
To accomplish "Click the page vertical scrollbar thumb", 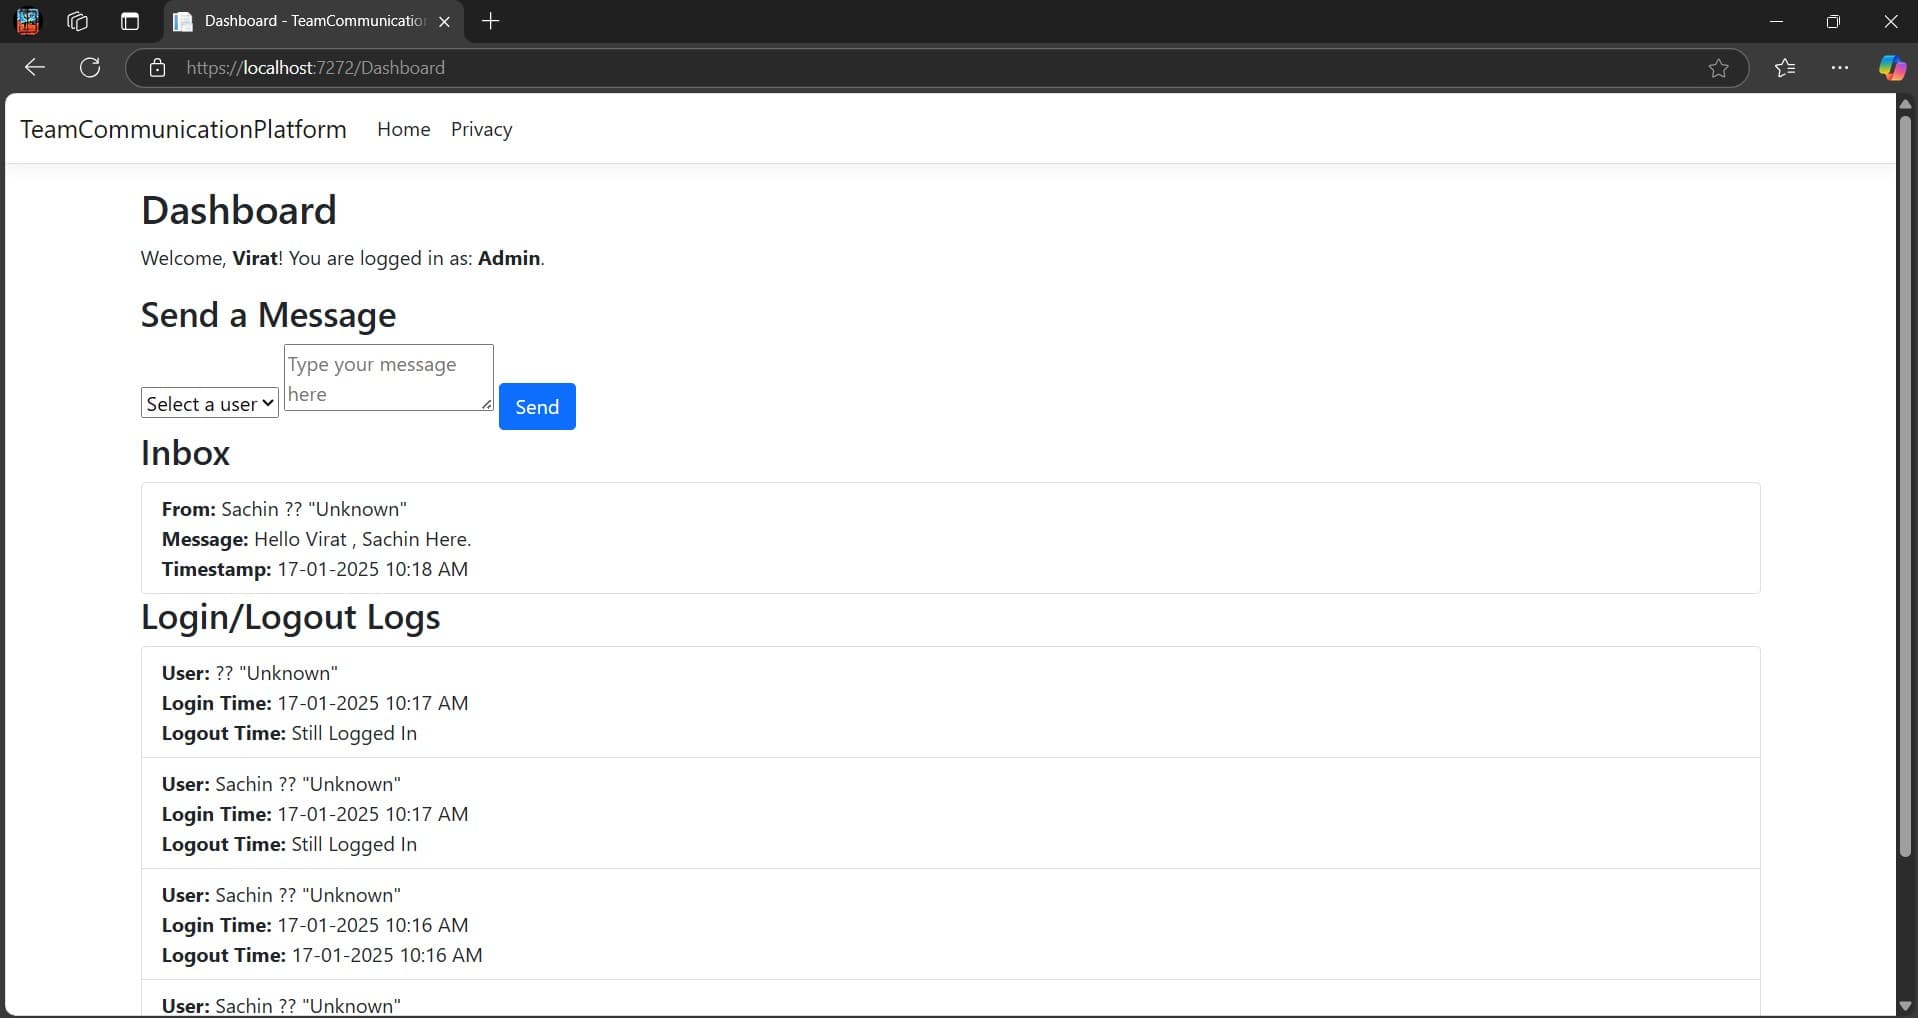I will pos(1905,485).
